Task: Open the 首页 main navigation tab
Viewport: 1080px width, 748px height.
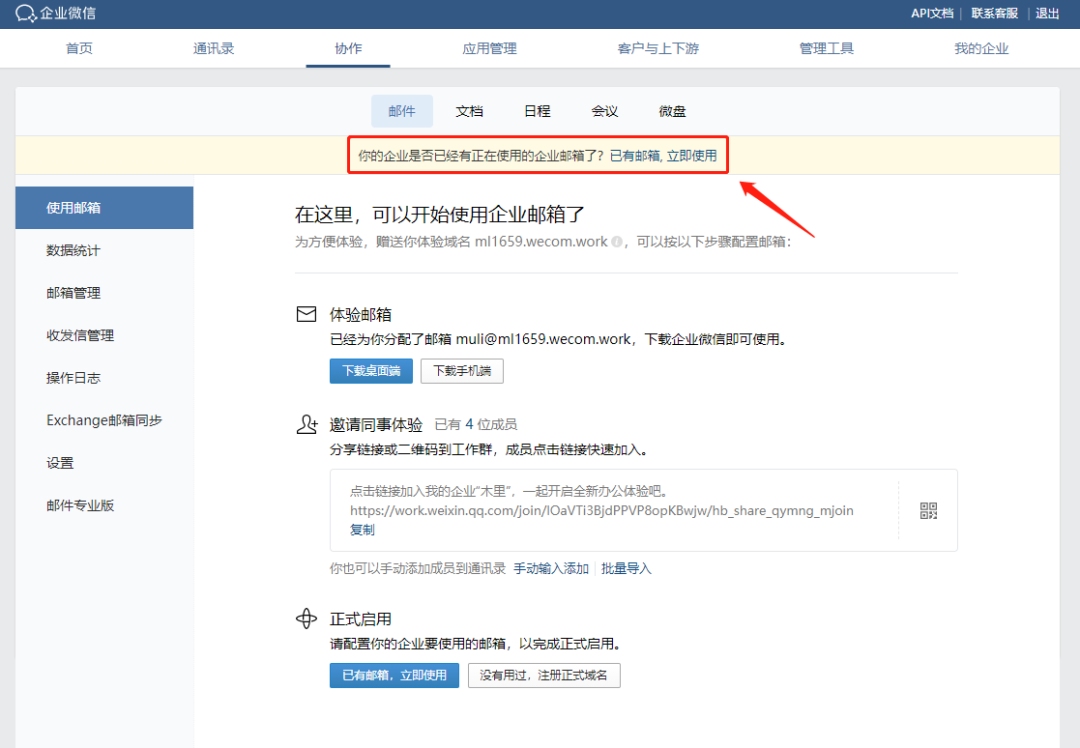Action: coord(79,48)
